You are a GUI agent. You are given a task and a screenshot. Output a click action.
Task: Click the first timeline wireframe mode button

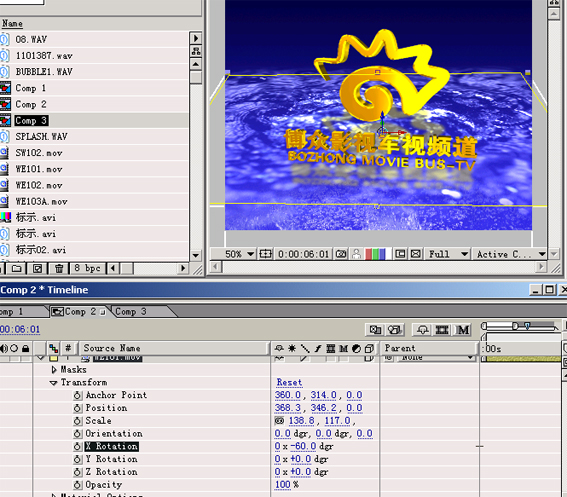375,330
